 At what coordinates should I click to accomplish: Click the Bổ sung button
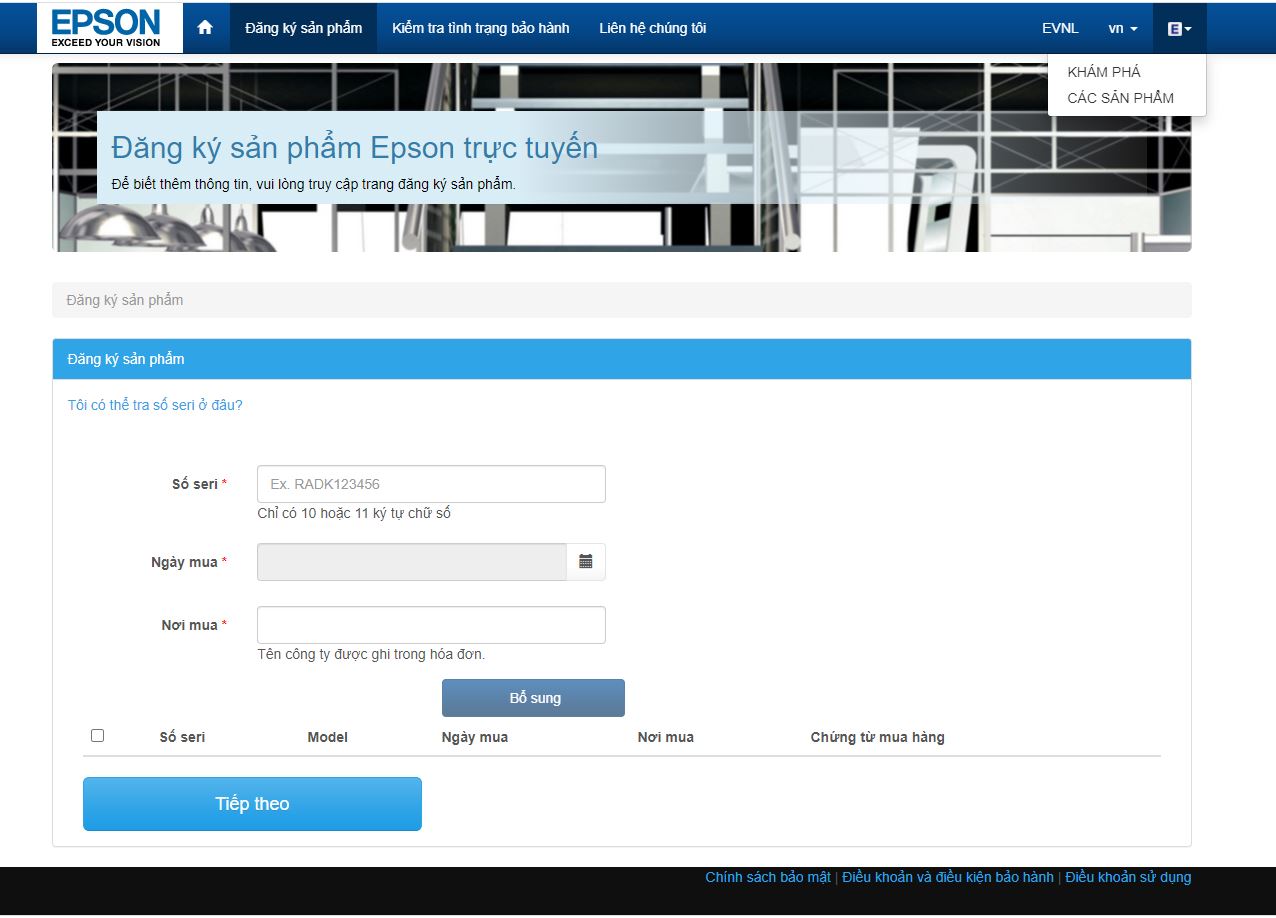[534, 698]
